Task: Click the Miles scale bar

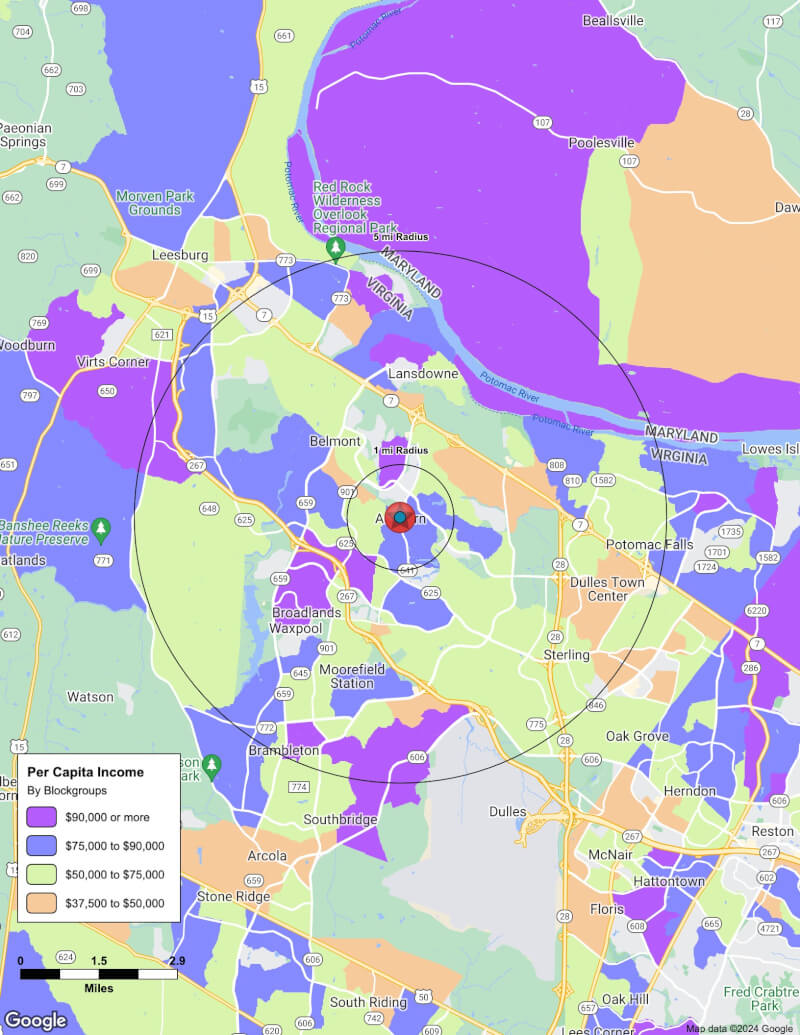Action: (x=98, y=974)
